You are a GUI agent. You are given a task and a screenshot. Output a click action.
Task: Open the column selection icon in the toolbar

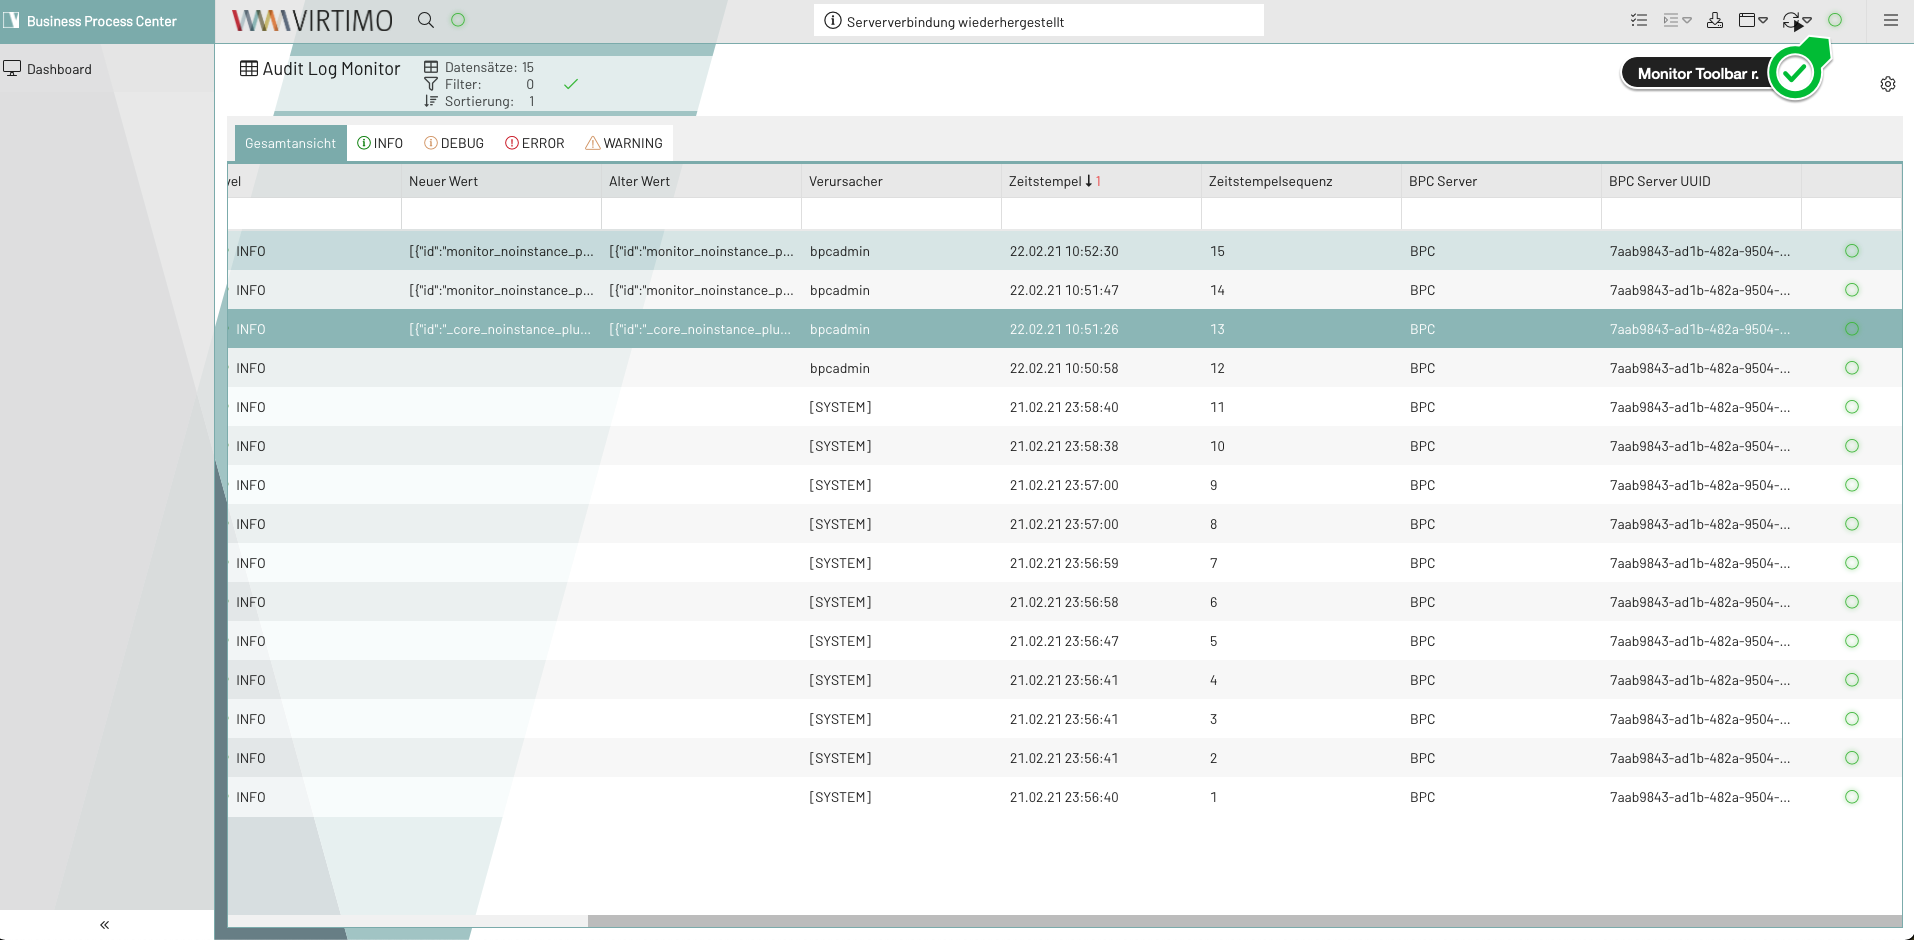pos(1638,19)
